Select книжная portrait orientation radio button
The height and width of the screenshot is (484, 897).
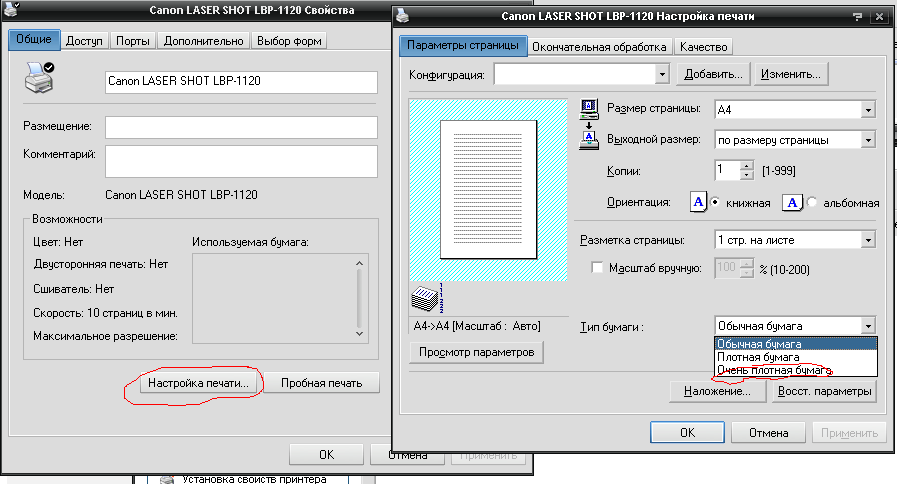pyautogui.click(x=715, y=203)
